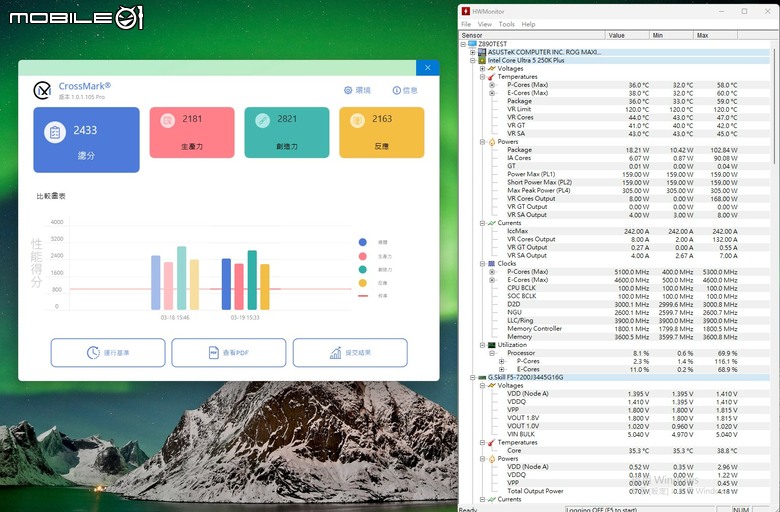Screen dimensions: 780x512
Task: Click the yellow responsiveness legend swatch
Action: [363, 283]
